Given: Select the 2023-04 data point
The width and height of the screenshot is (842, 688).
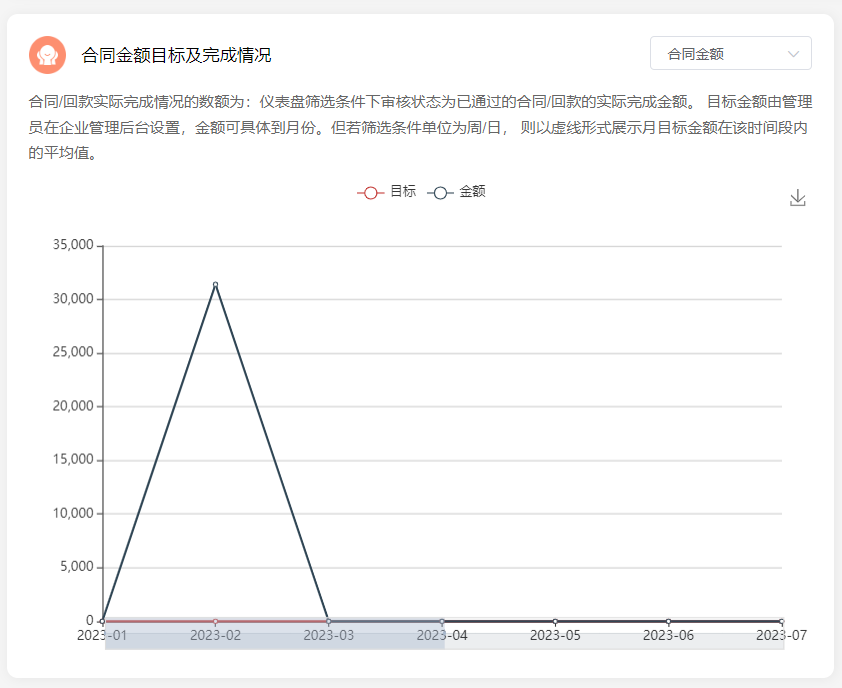Looking at the screenshot, I should pyautogui.click(x=442, y=621).
